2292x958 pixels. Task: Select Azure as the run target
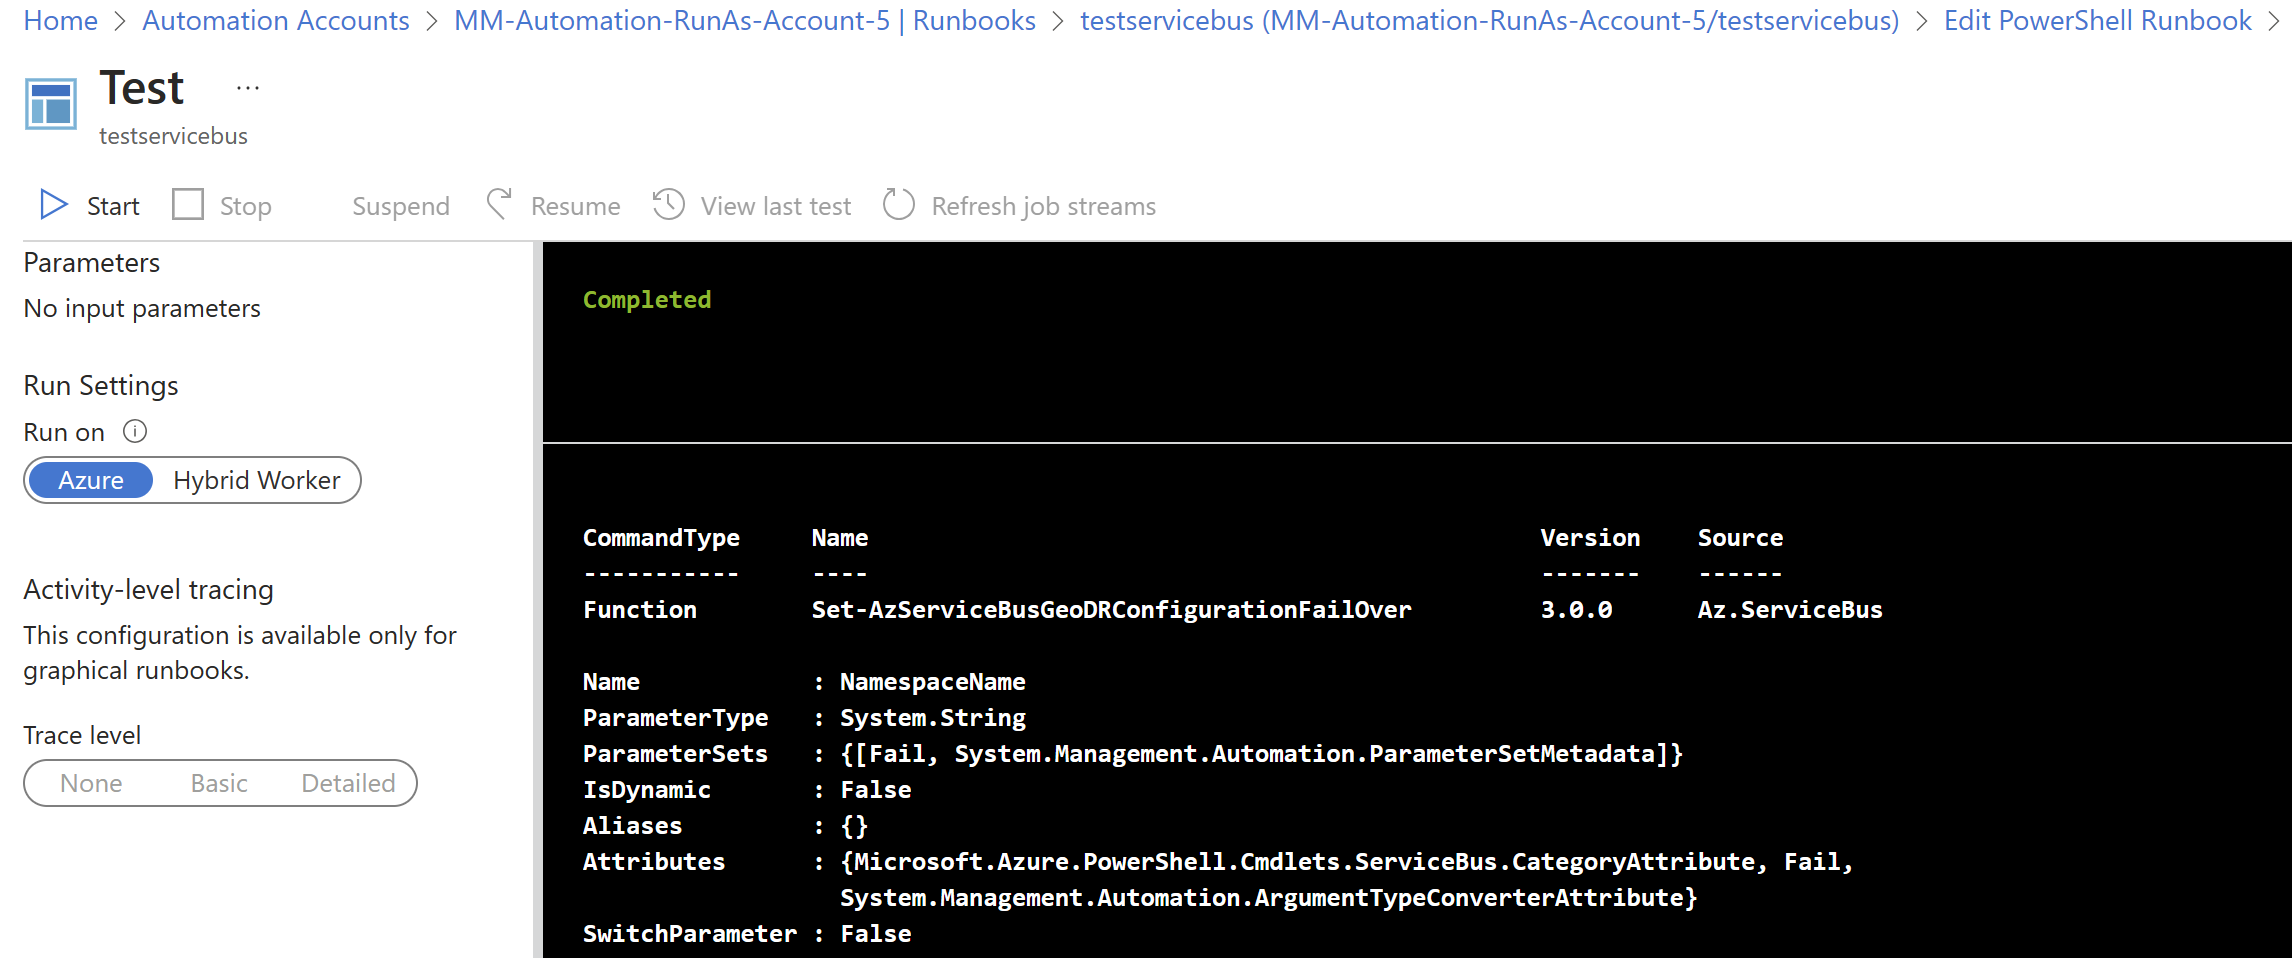[x=90, y=480]
